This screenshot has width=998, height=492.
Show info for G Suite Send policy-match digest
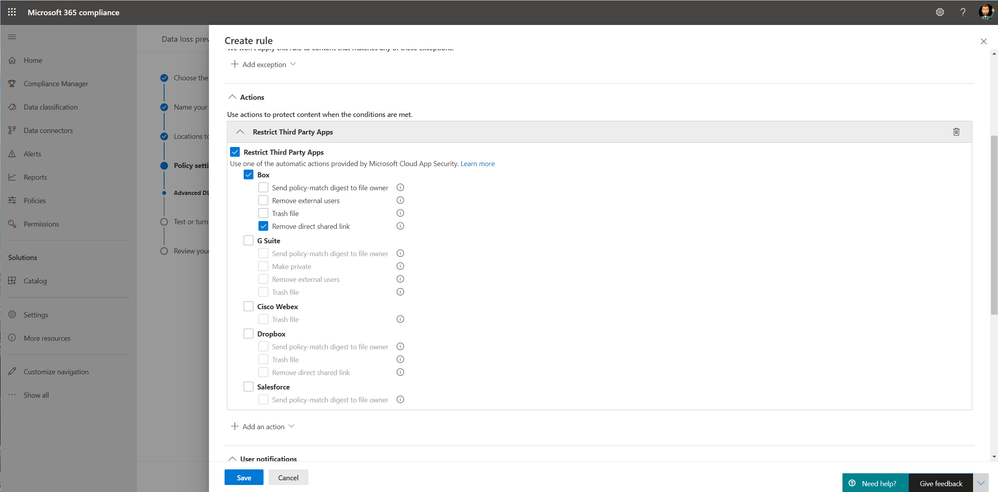[400, 253]
